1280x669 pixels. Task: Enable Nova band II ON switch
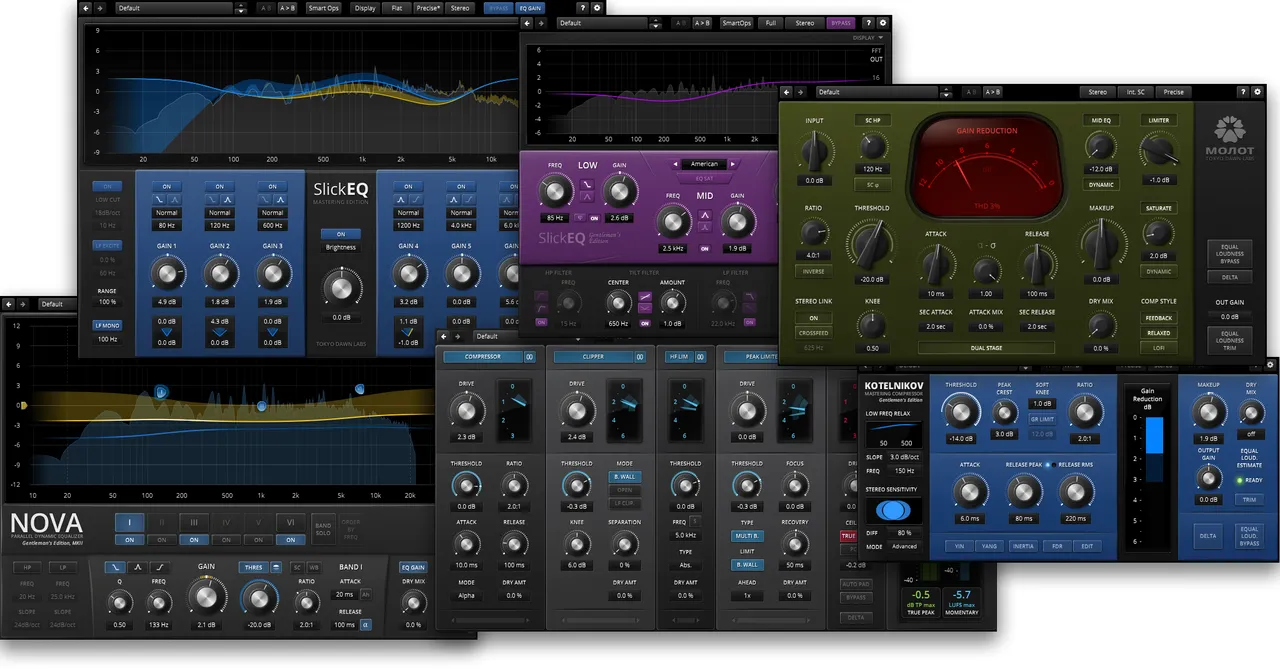tap(161, 540)
